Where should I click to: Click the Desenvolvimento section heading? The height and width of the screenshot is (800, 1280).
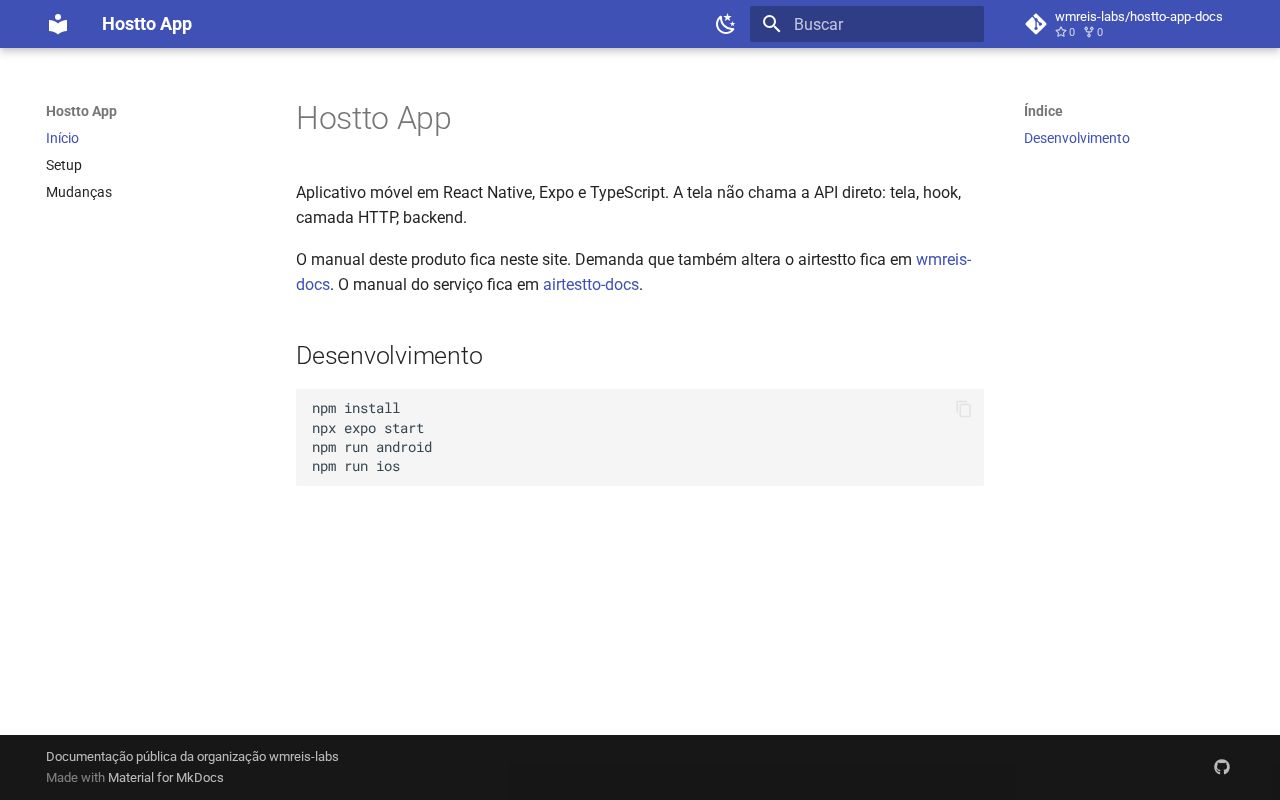pyautogui.click(x=389, y=356)
